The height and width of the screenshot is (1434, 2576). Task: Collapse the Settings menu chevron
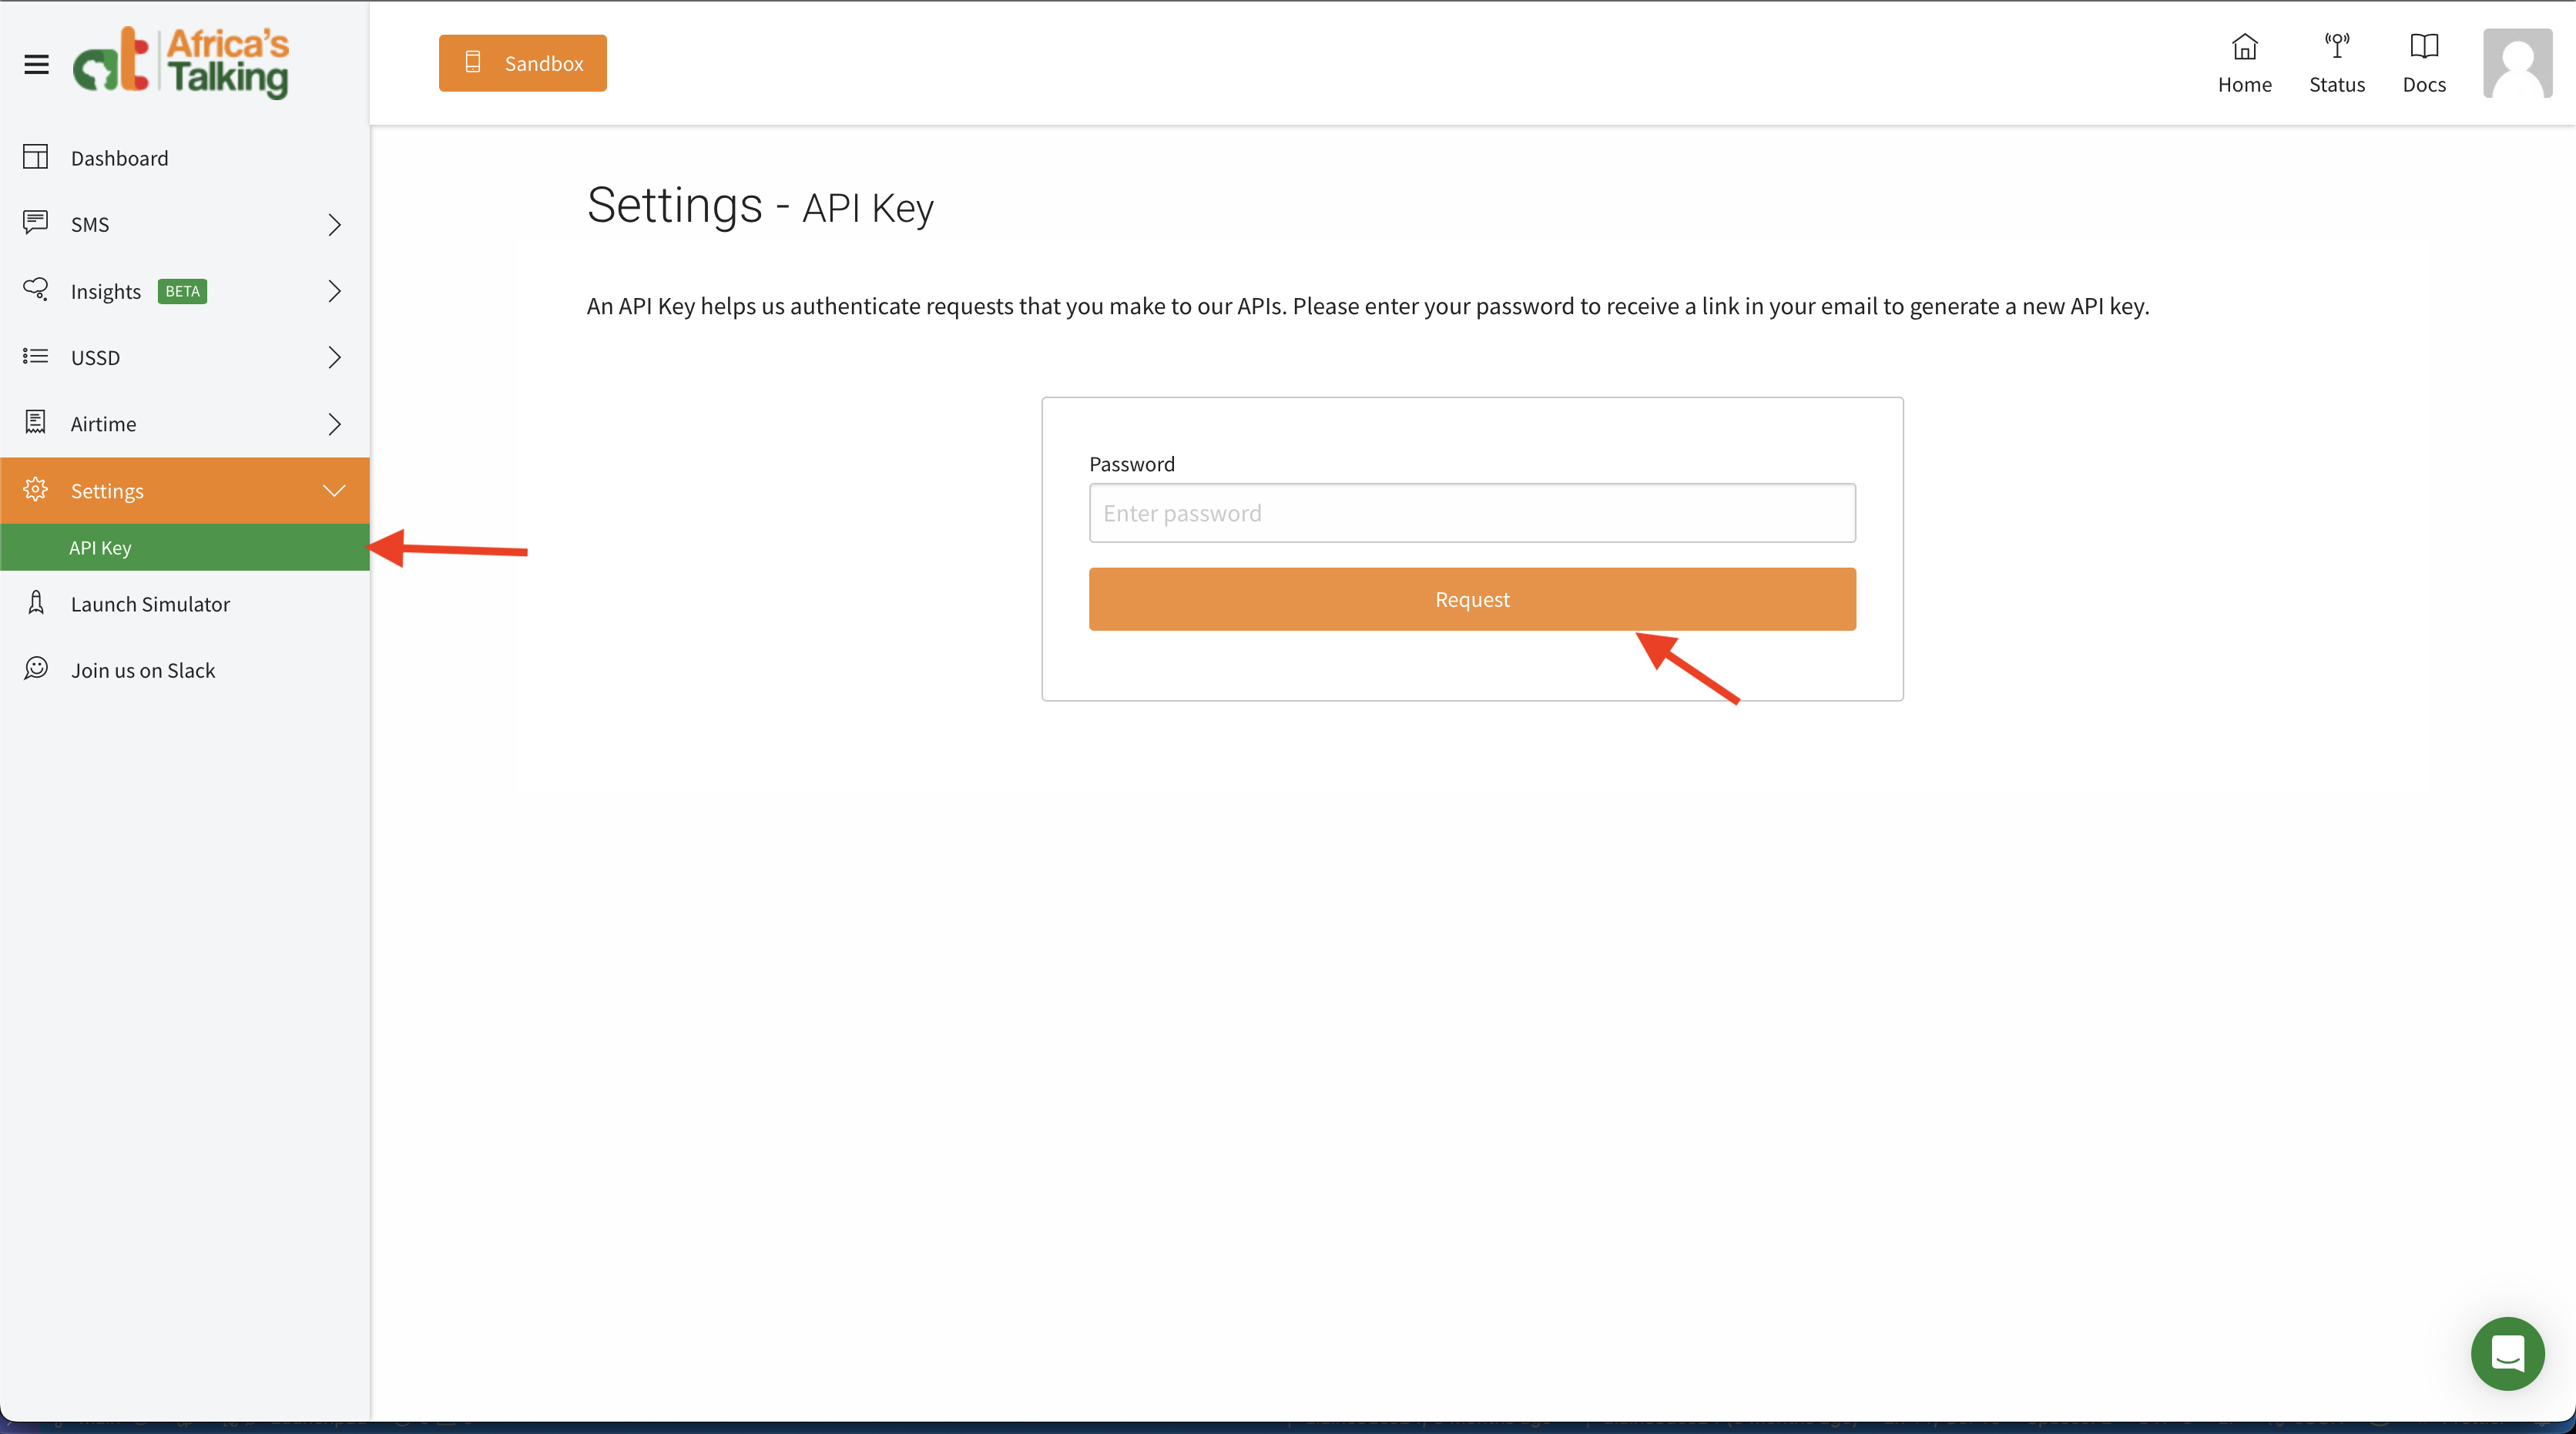[x=334, y=490]
